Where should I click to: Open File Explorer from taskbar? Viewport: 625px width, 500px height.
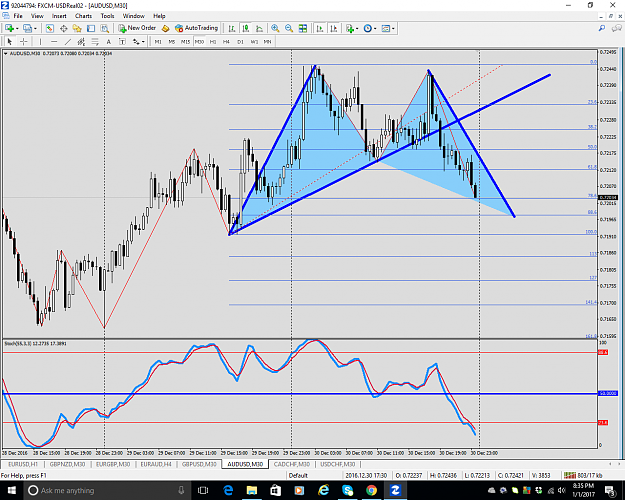252,490
